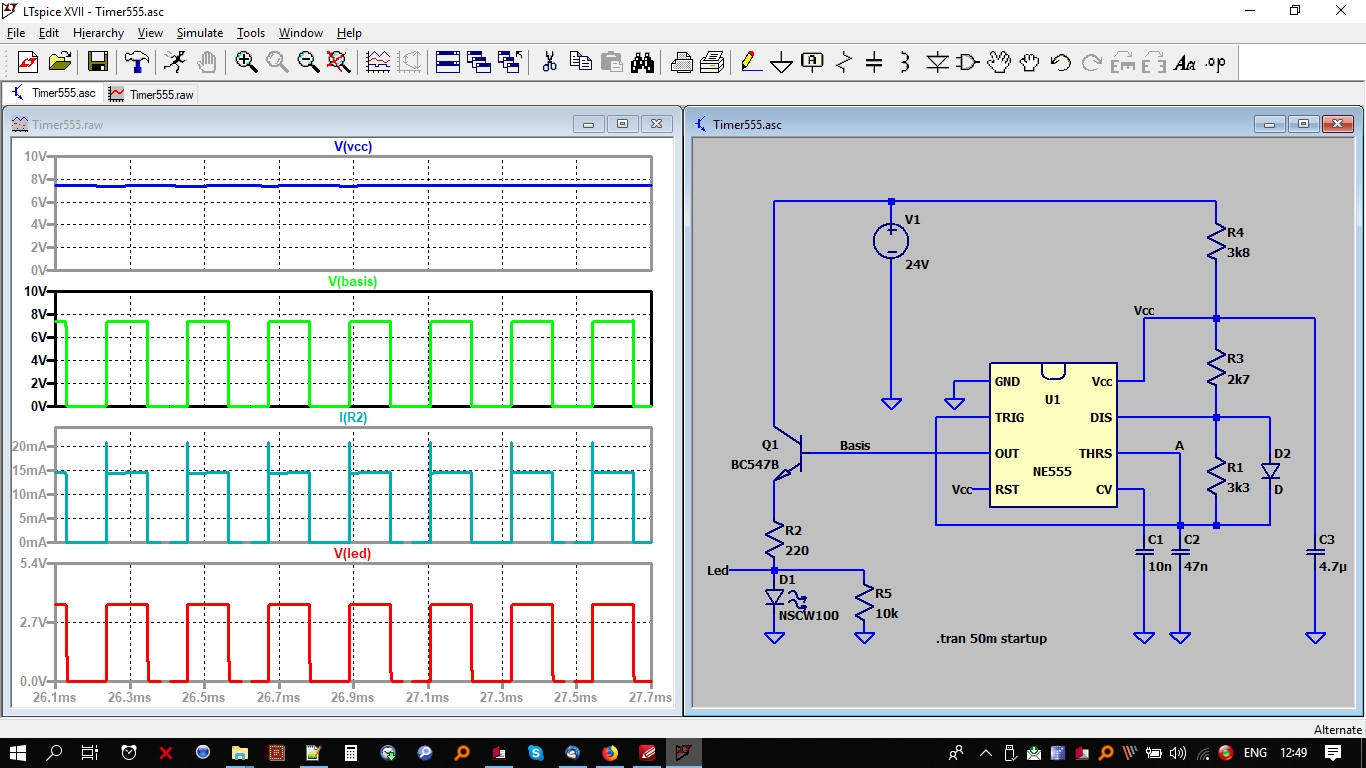Viewport: 1366px width, 768px height.
Task: Run the simulation with the running man icon
Action: coord(175,62)
